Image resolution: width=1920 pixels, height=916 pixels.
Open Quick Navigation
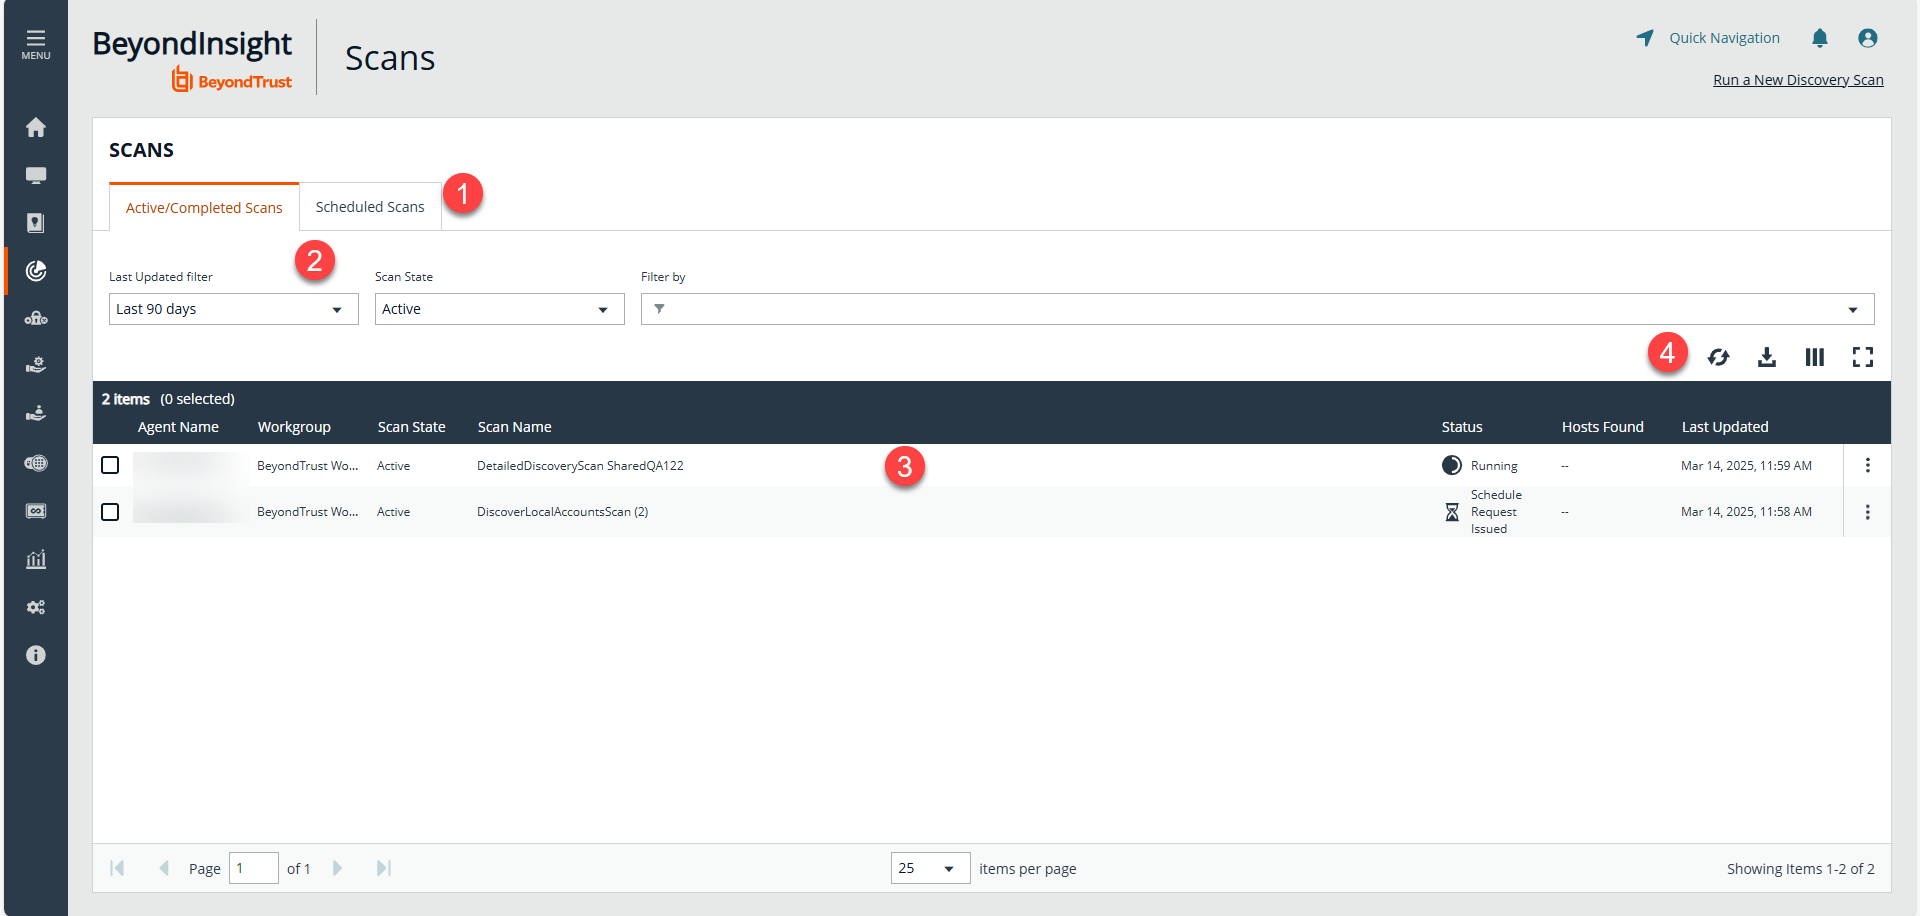click(1708, 38)
